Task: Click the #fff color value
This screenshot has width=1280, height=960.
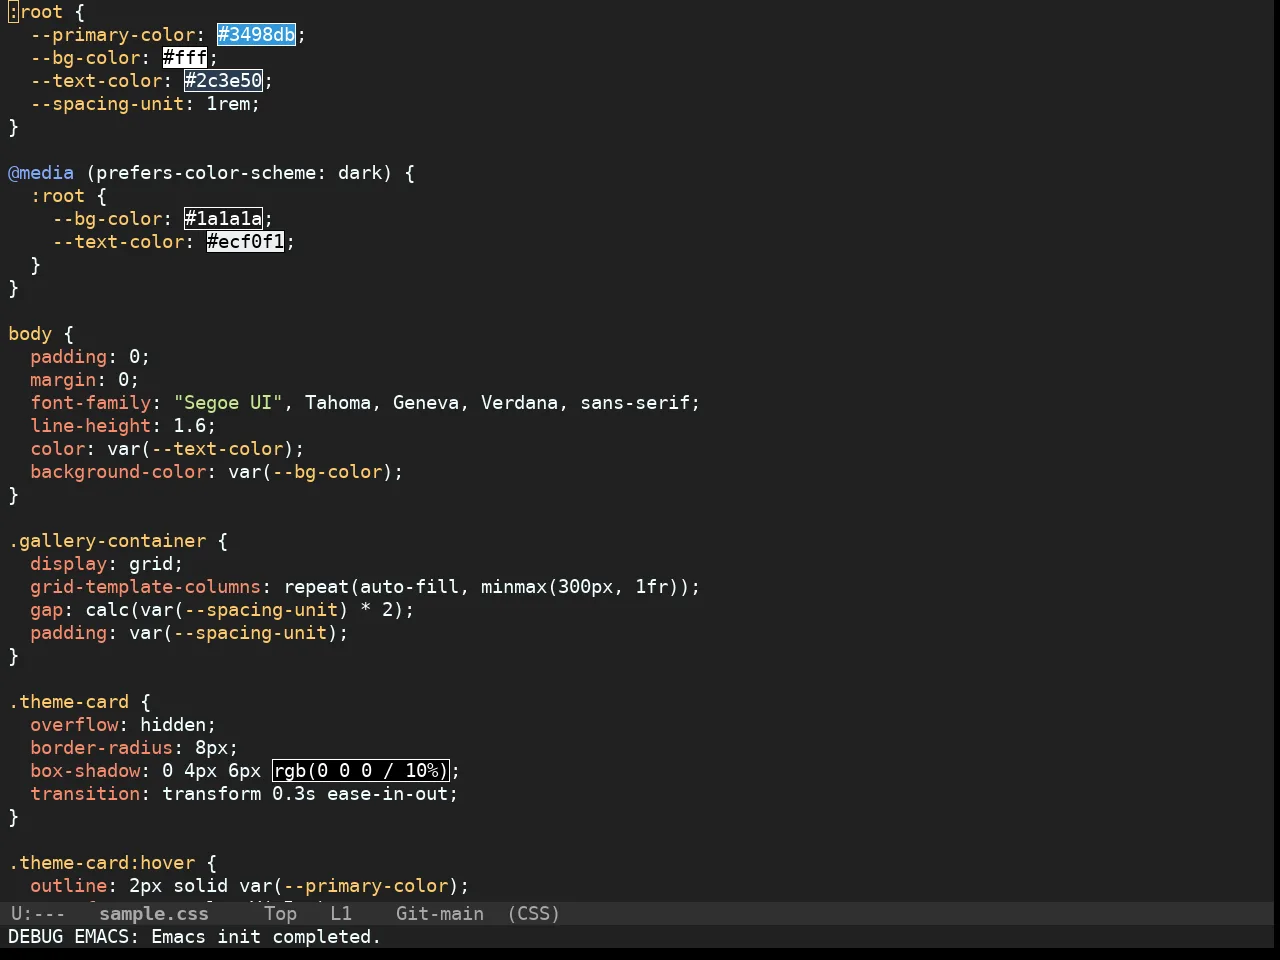Action: 185,58
